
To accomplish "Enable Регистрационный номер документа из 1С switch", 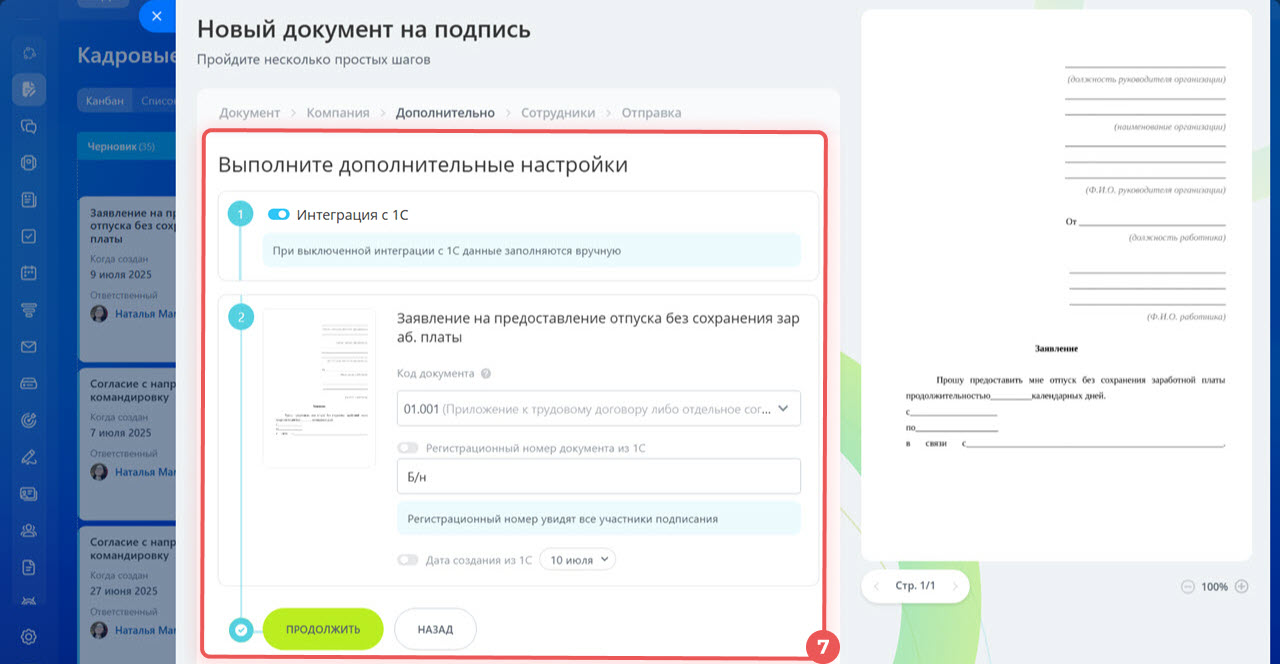I will pyautogui.click(x=408, y=448).
